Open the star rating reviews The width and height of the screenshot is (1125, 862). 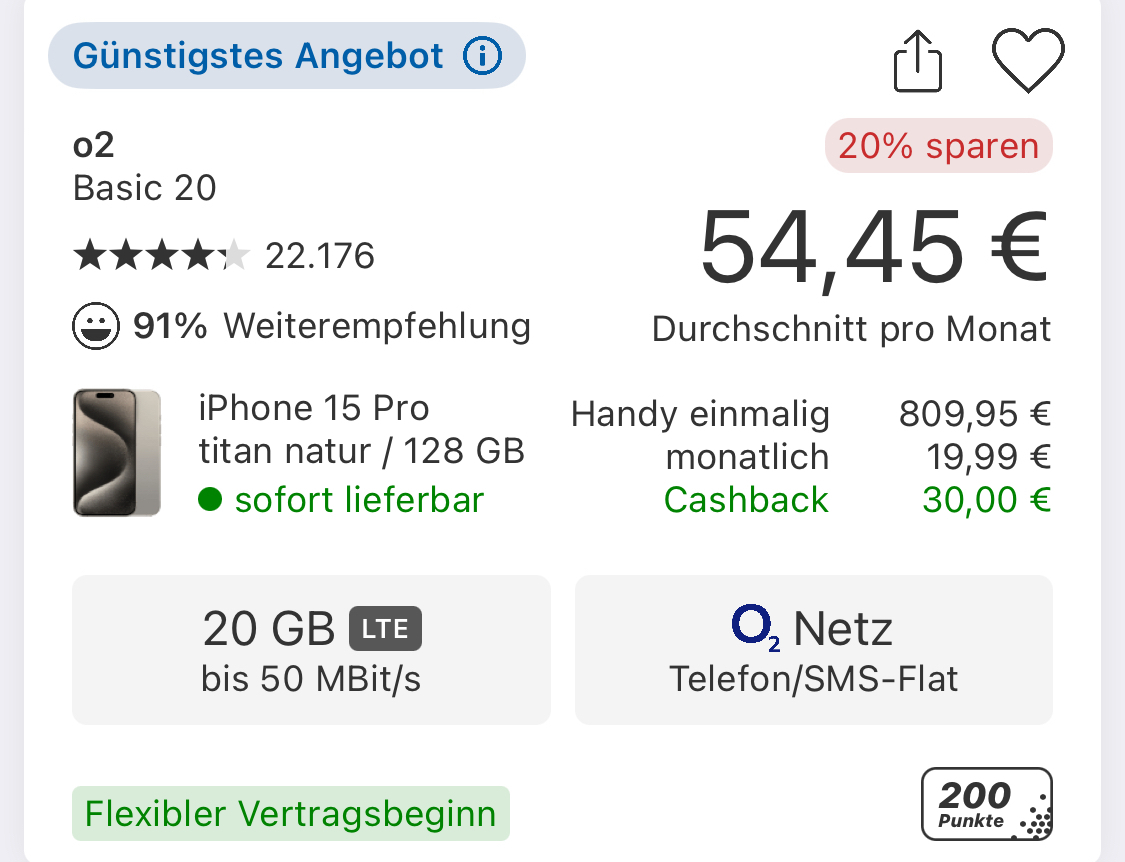[161, 256]
